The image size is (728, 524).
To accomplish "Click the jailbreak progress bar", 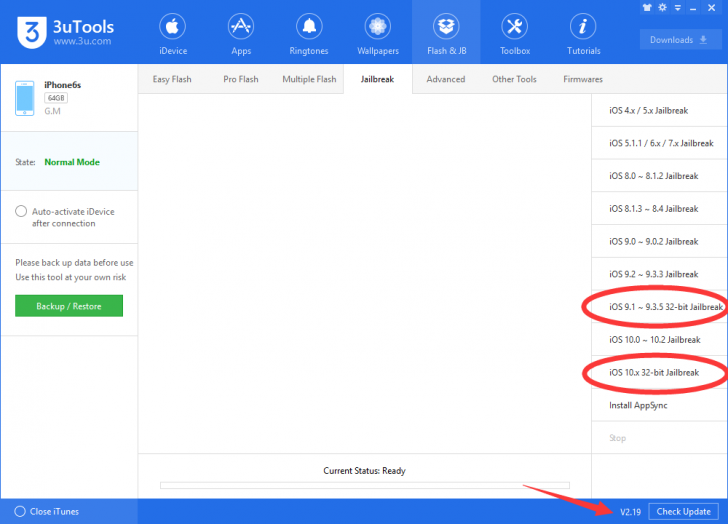I will (x=365, y=485).
